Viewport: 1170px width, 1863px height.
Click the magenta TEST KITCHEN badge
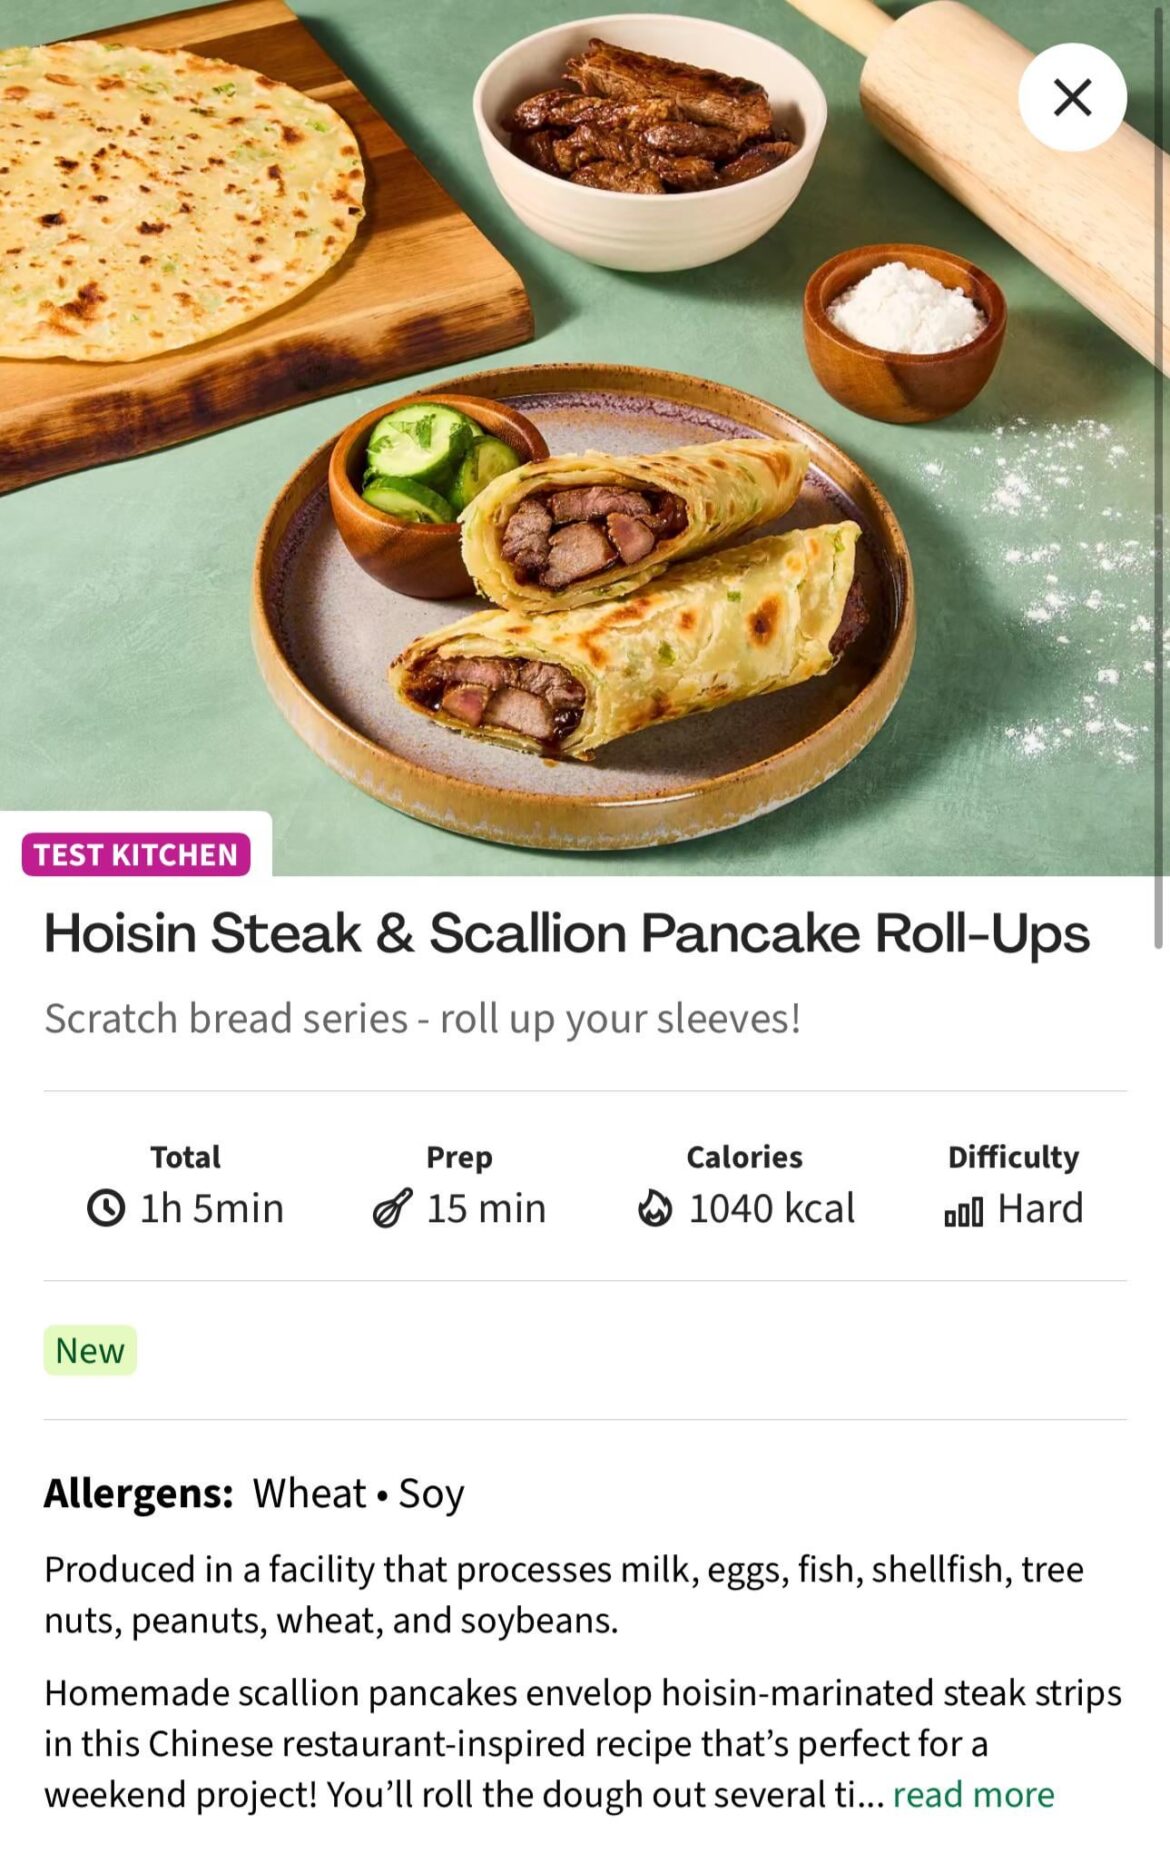[137, 855]
